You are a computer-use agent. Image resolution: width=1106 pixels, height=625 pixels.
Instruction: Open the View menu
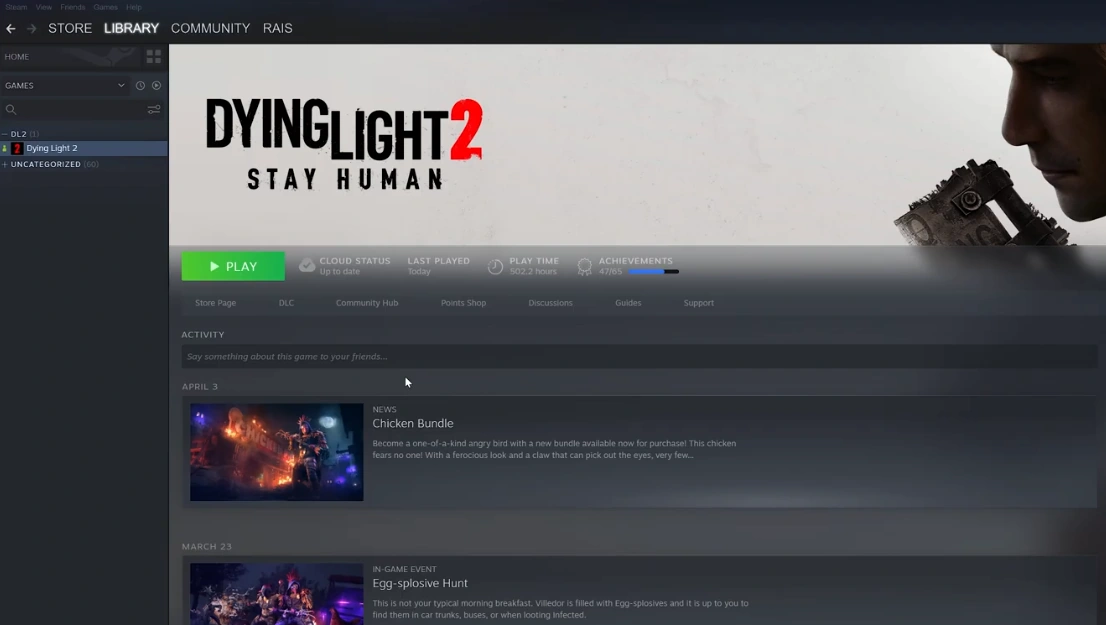pyautogui.click(x=44, y=7)
